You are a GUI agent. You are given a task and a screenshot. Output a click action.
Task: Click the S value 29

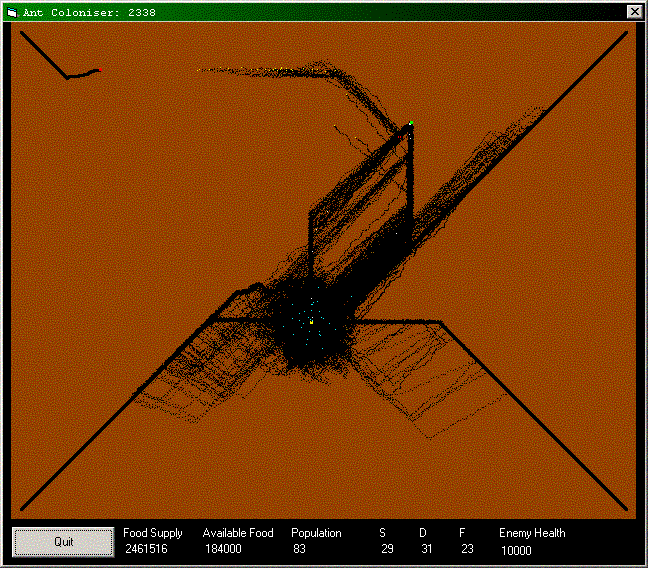click(x=387, y=549)
